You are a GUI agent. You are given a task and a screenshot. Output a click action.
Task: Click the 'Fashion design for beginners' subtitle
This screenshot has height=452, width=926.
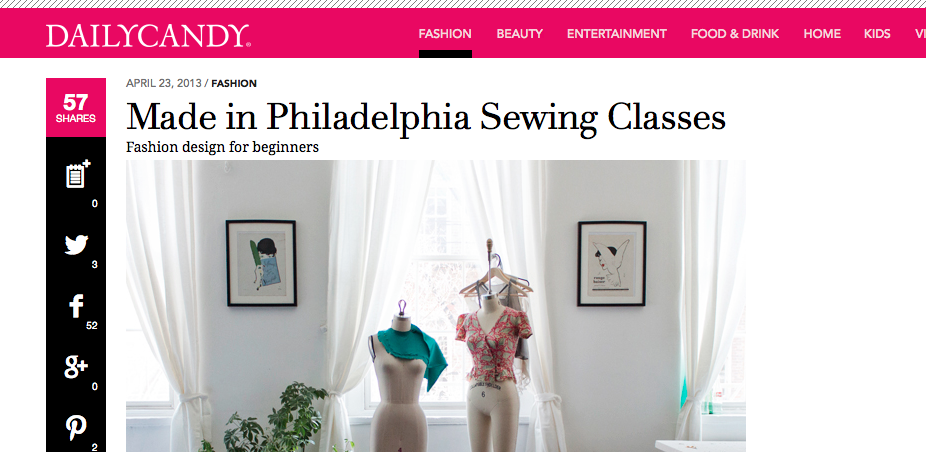[x=223, y=147]
